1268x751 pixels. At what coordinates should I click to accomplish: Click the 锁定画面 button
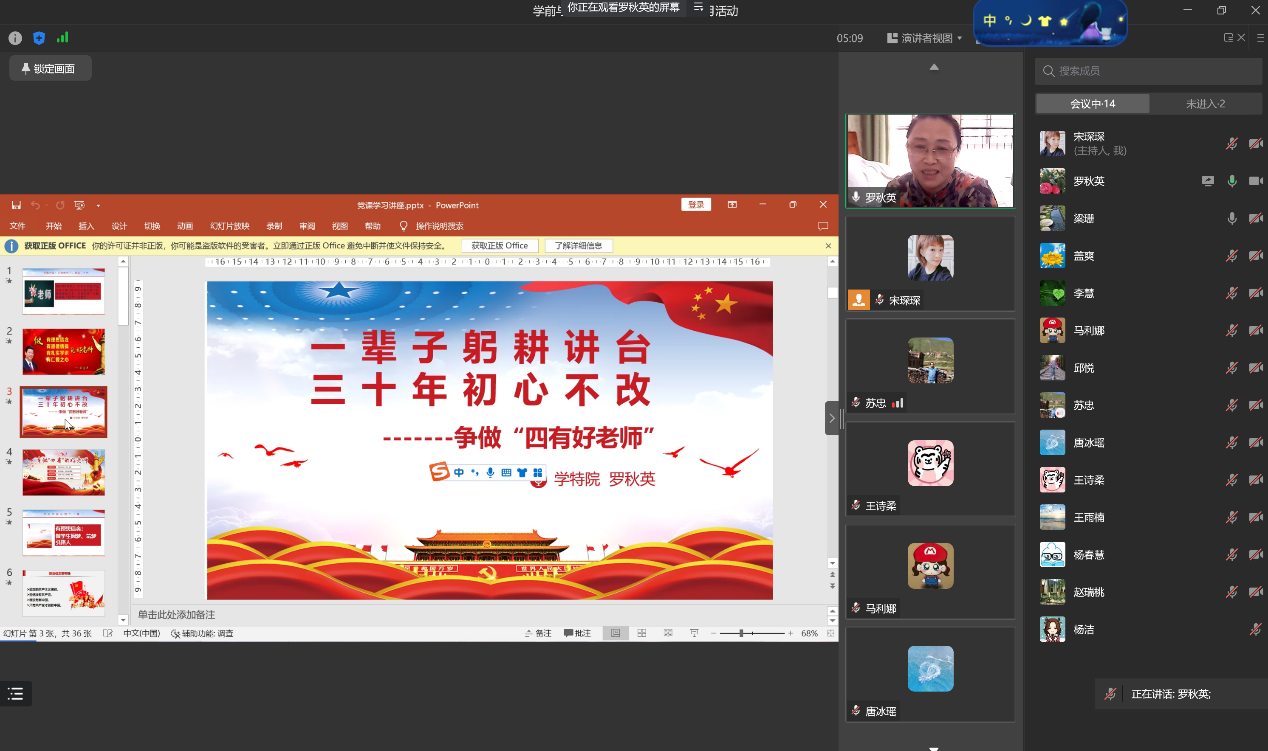coord(49,69)
